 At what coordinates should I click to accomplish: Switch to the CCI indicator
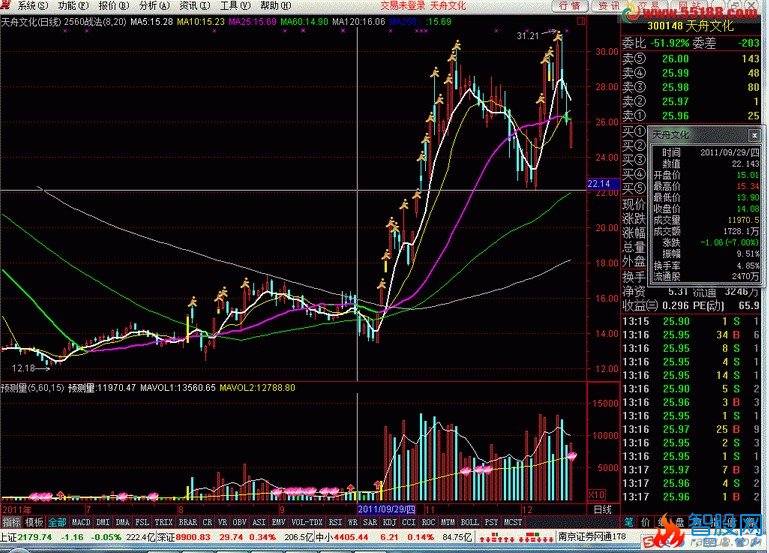coord(409,523)
